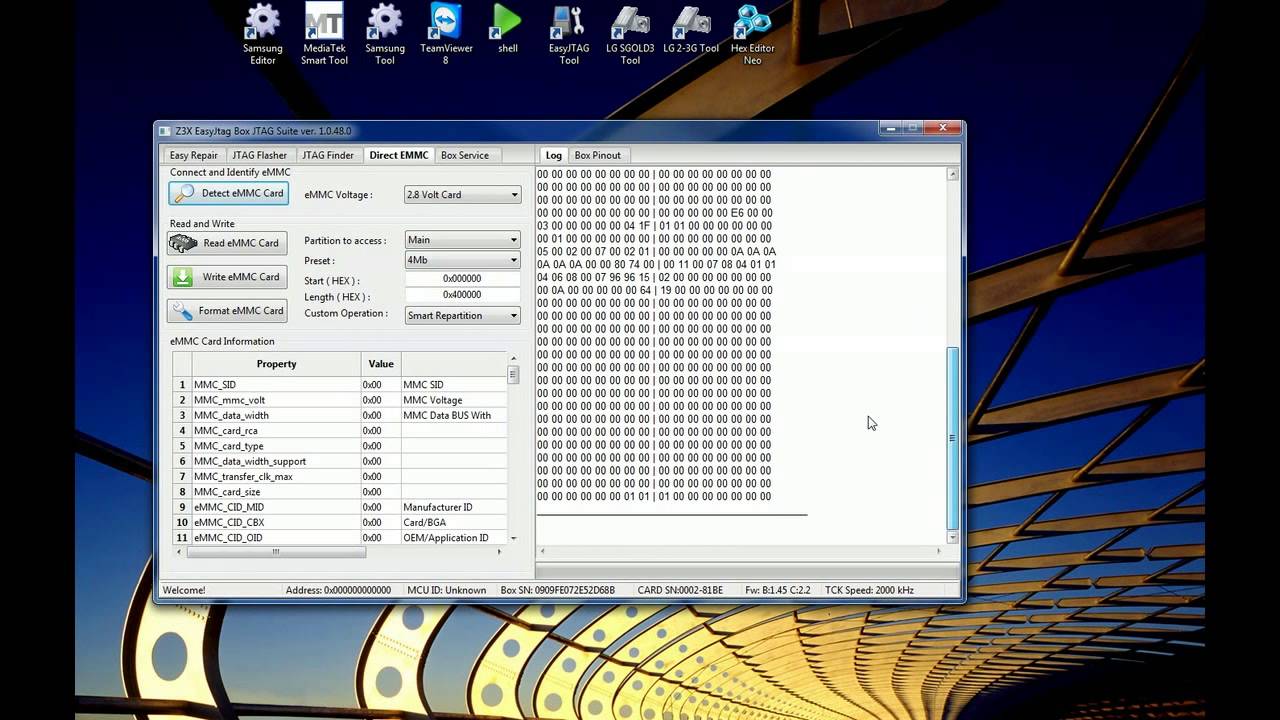The image size is (1280, 720).
Task: Open EasyJTAG Tool desktop icon
Action: (x=569, y=34)
